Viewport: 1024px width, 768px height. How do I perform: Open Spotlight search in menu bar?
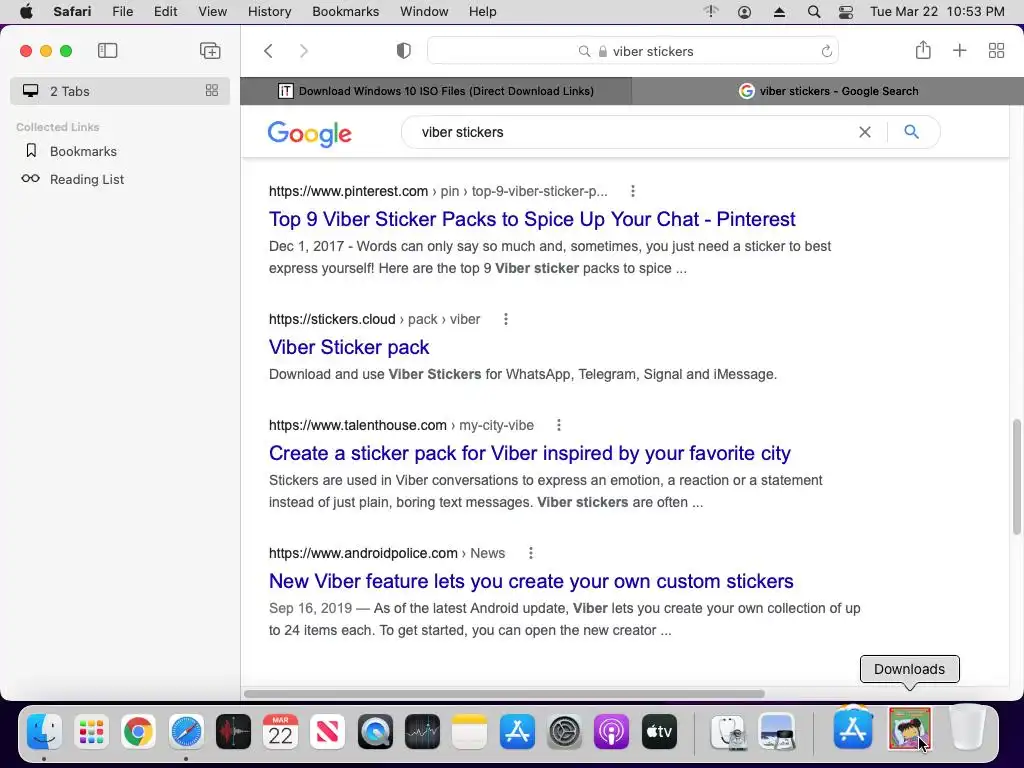pos(814,12)
